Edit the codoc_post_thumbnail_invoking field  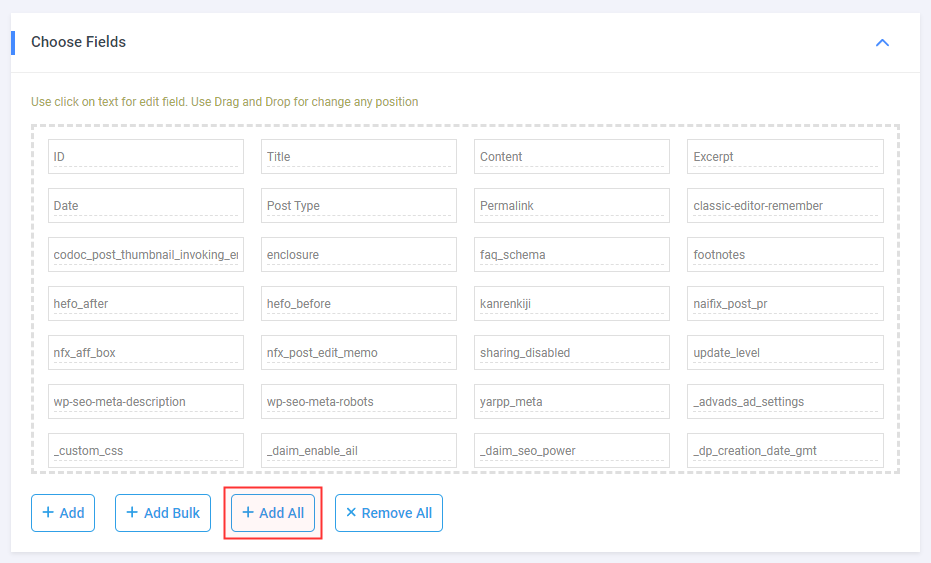pyautogui.click(x=146, y=255)
